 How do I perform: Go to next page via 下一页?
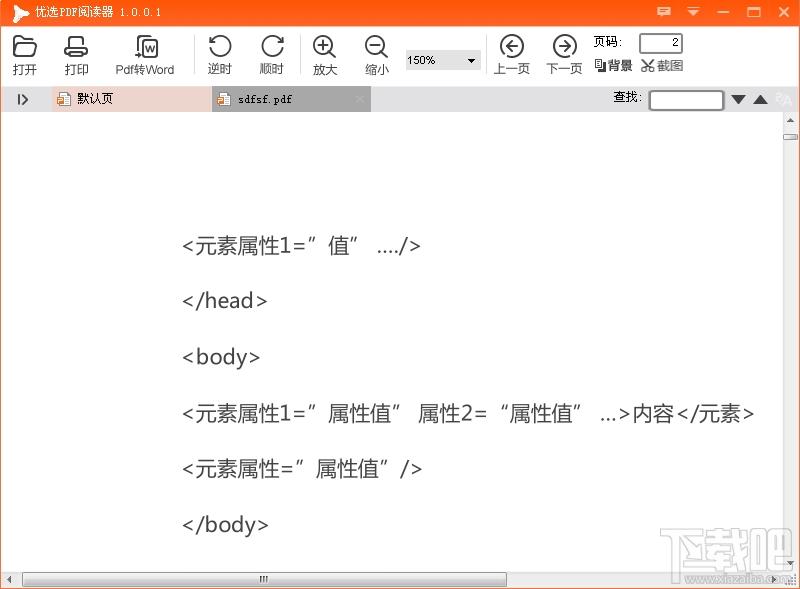[x=564, y=55]
